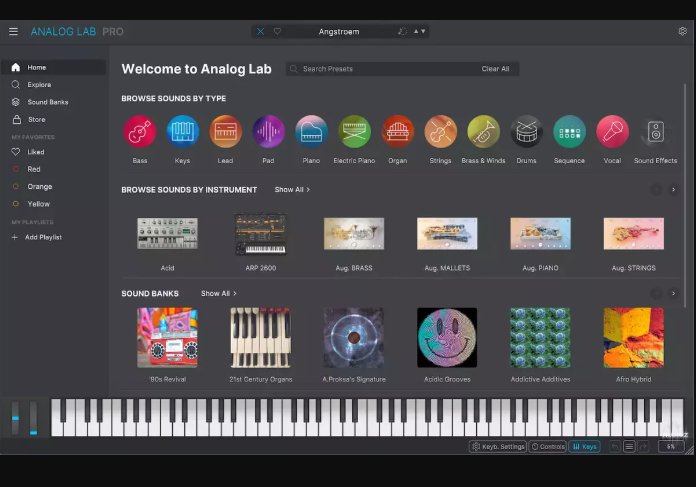Go to Home in sidebar
Viewport: 696px width, 487px height.
pyautogui.click(x=53, y=67)
